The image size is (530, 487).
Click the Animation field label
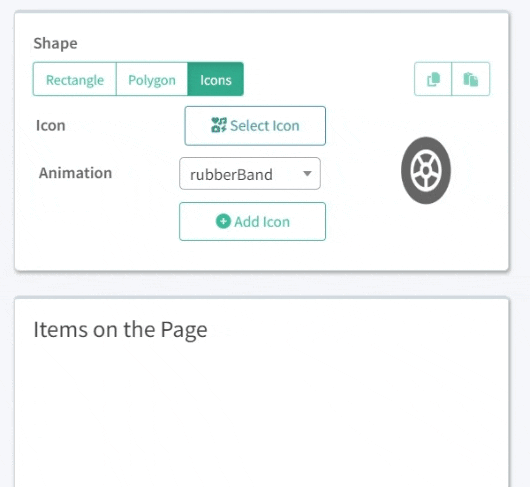point(75,173)
